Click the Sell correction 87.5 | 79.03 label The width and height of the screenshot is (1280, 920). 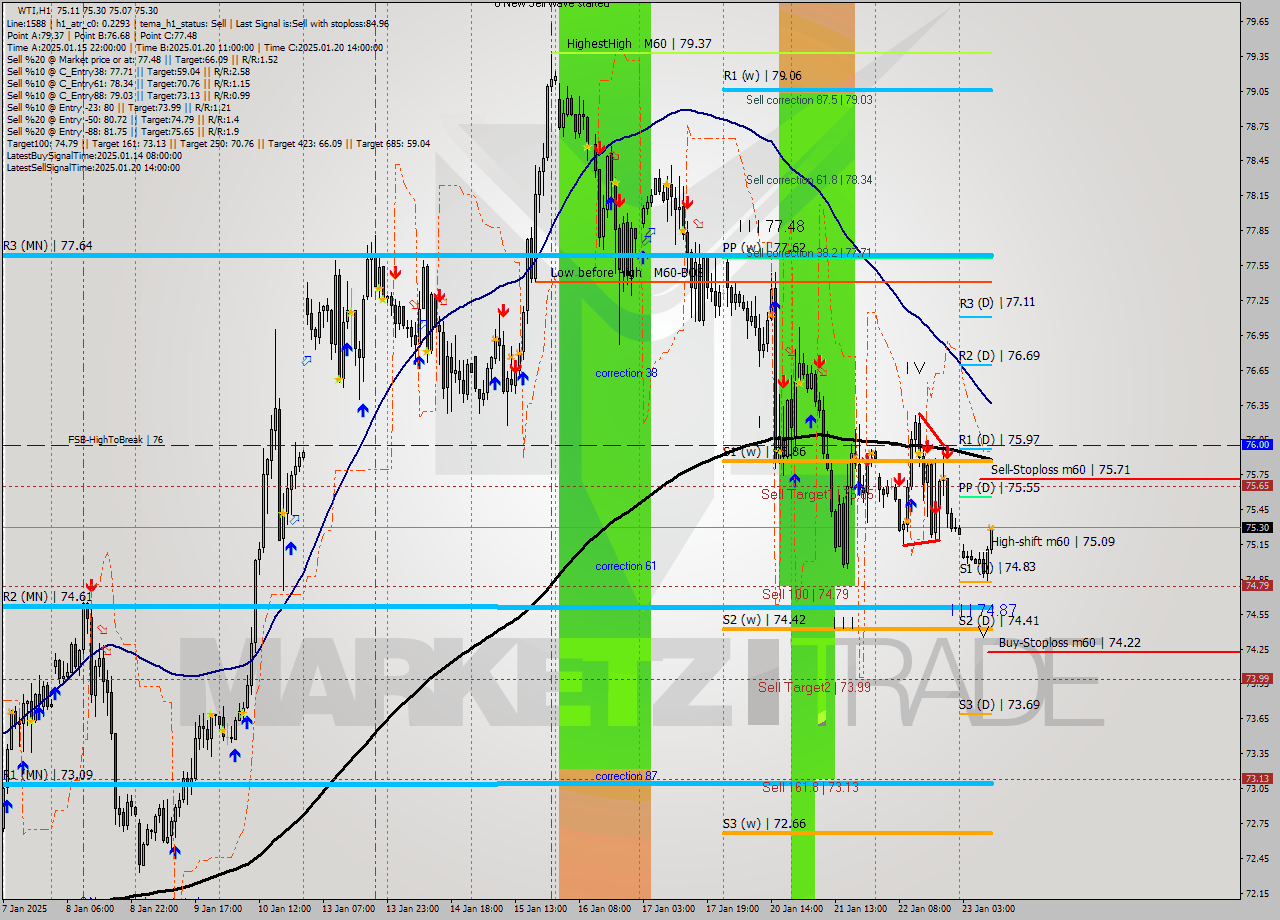pyautogui.click(x=809, y=99)
